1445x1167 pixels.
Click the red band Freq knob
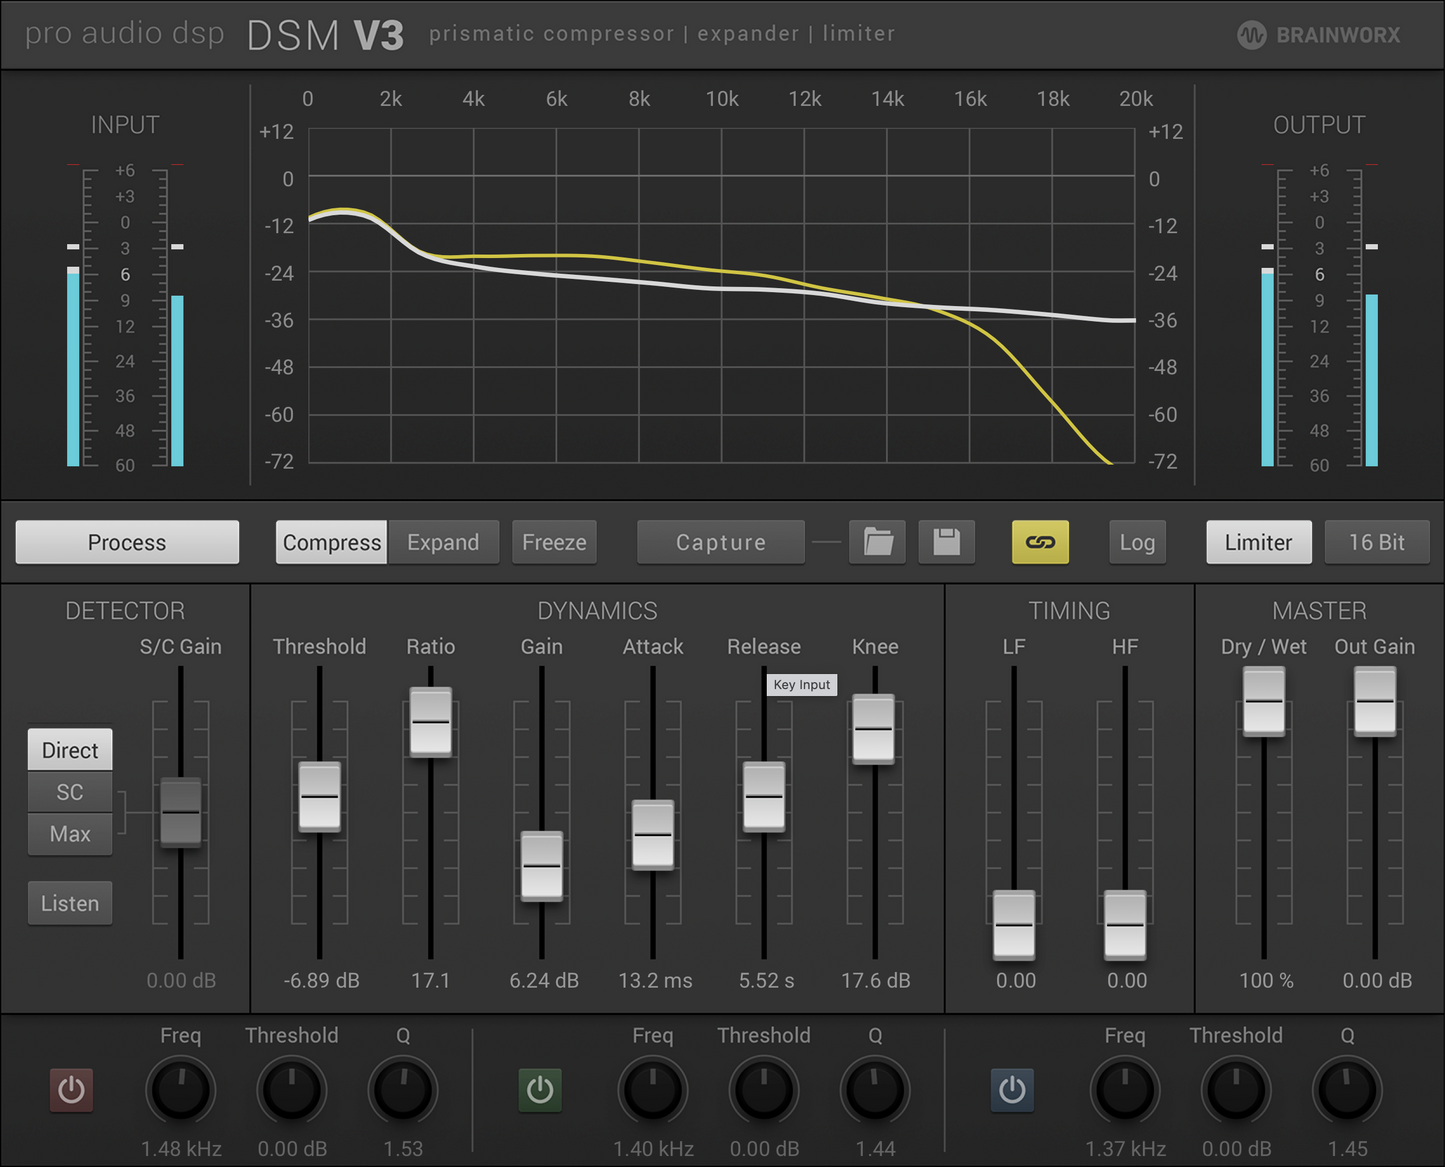(181, 1090)
